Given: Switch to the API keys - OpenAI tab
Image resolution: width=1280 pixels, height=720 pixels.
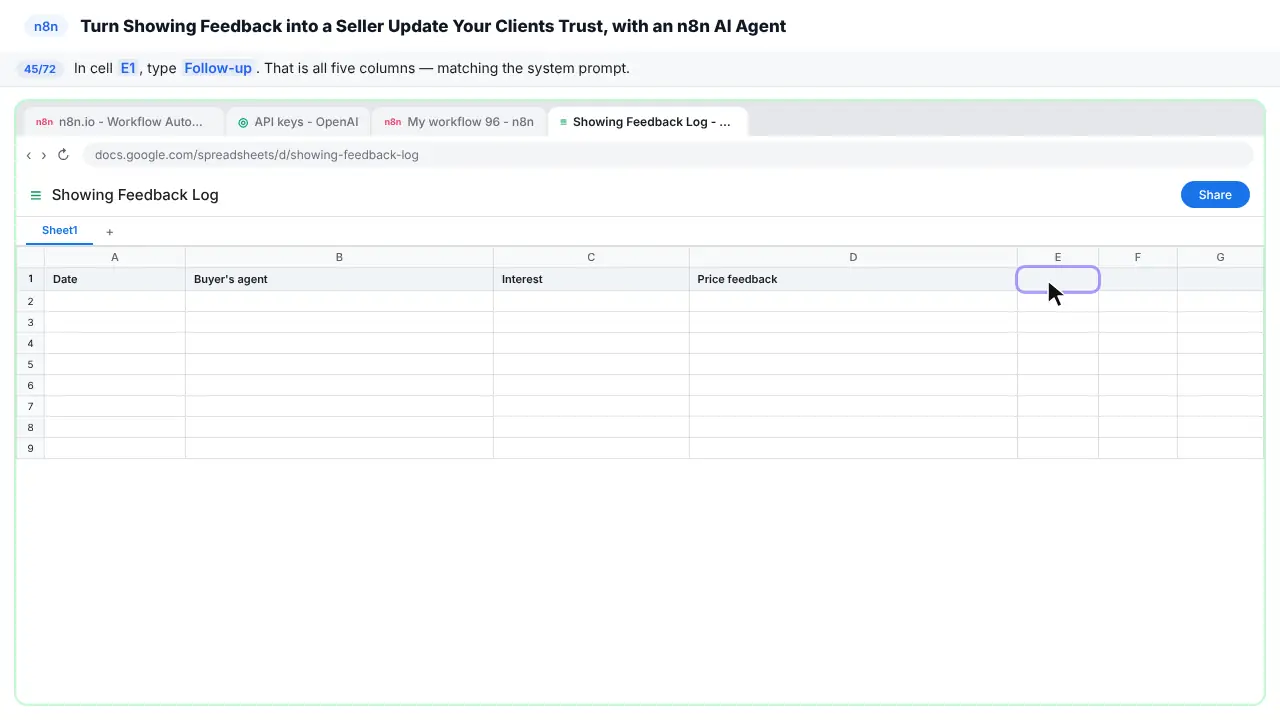Looking at the screenshot, I should click(x=299, y=122).
